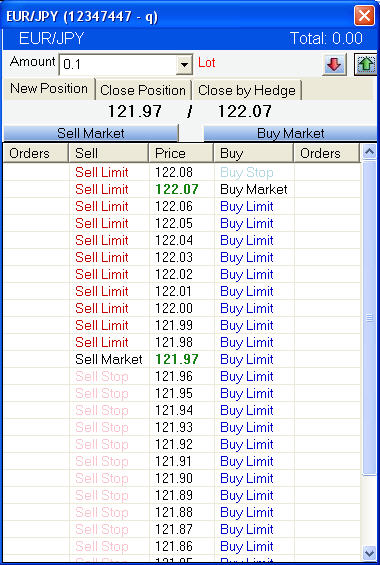Place Sell Limit at 122.01
The width and height of the screenshot is (380, 565).
[102, 291]
